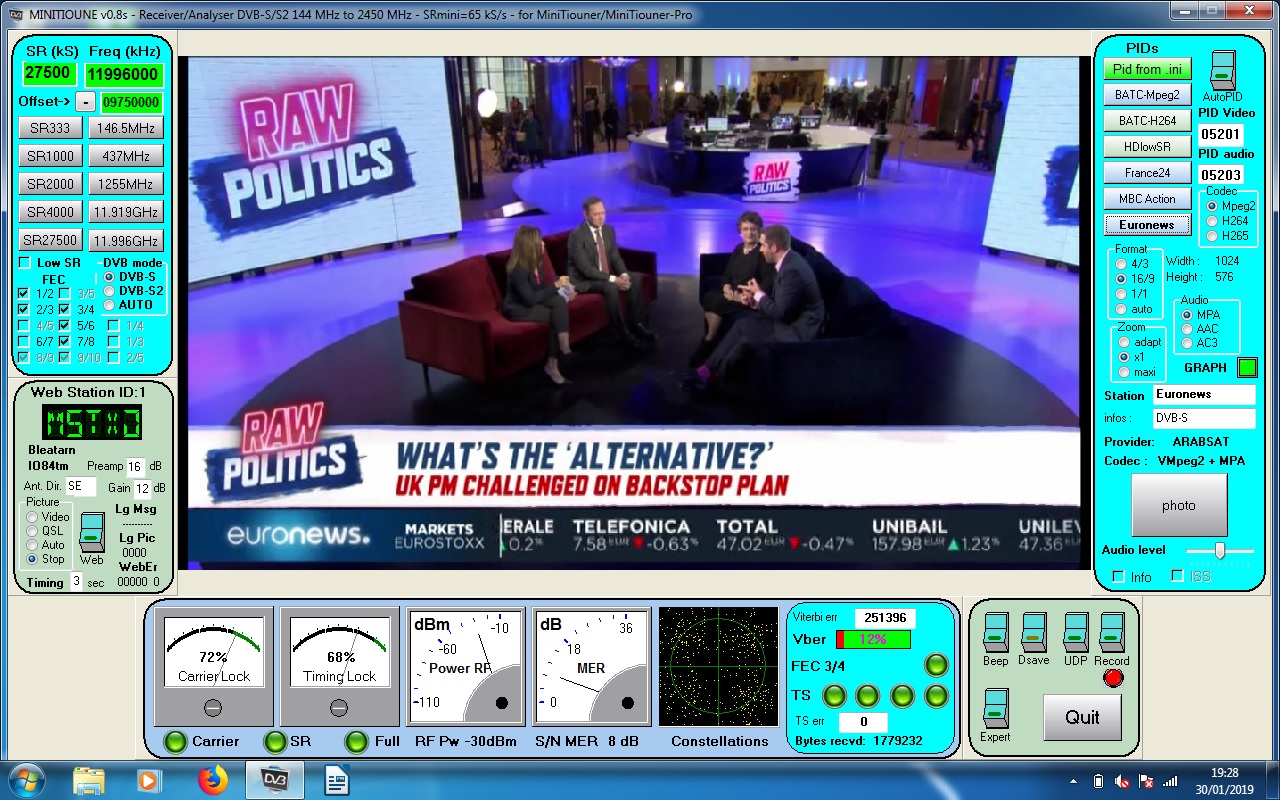1280x800 pixels.
Task: Click the document app taskbar icon
Action: (336, 779)
